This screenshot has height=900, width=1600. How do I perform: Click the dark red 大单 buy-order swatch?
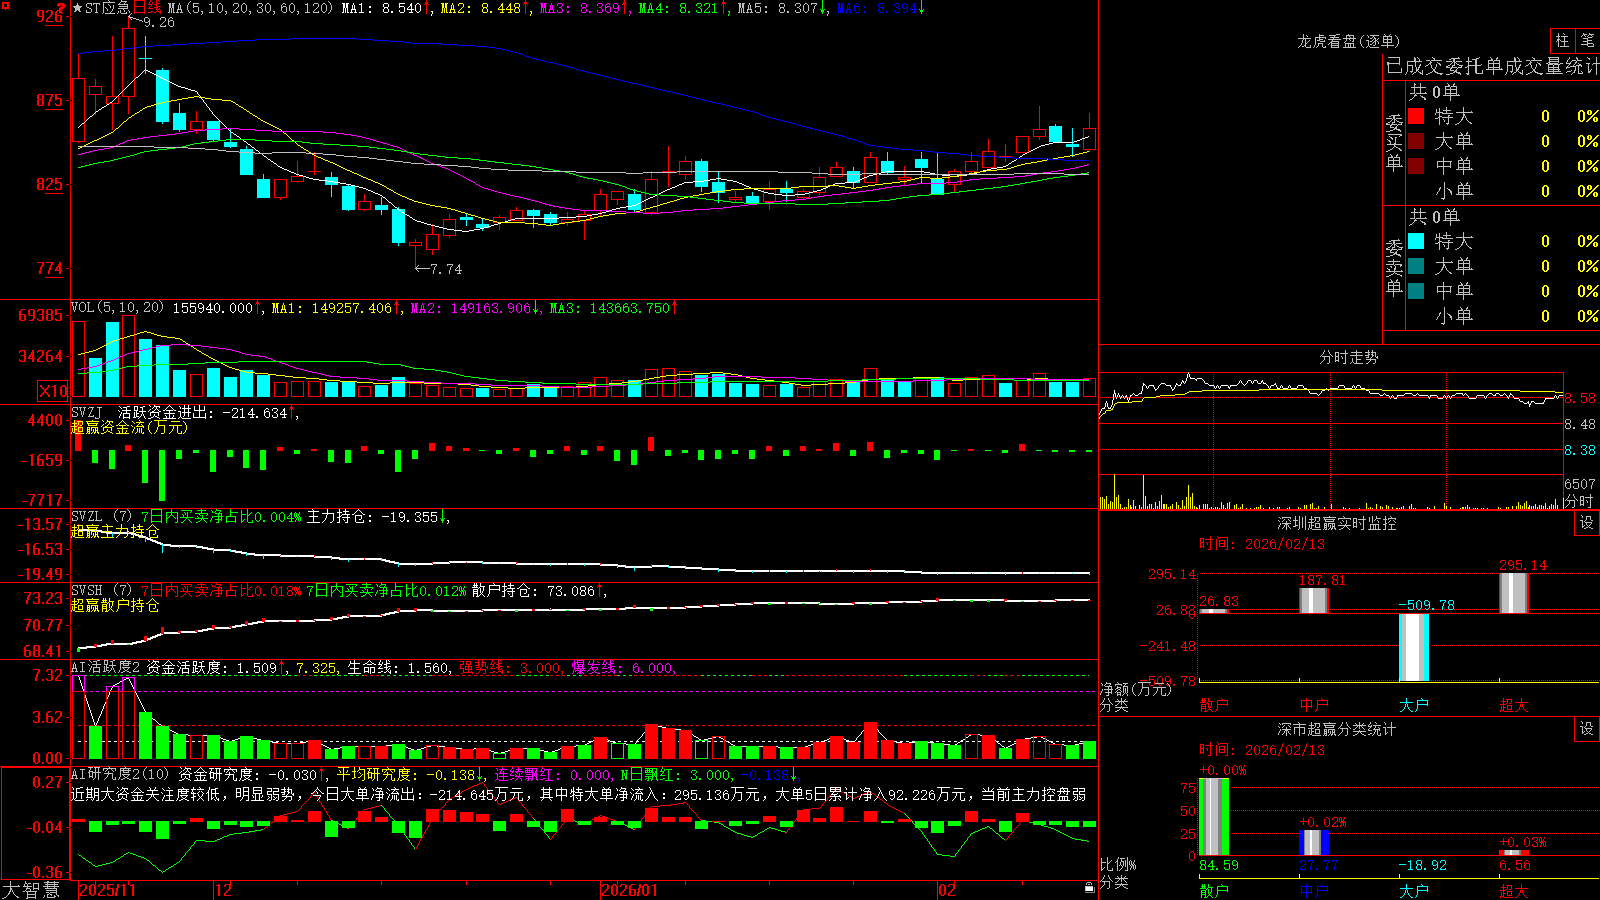point(1416,141)
